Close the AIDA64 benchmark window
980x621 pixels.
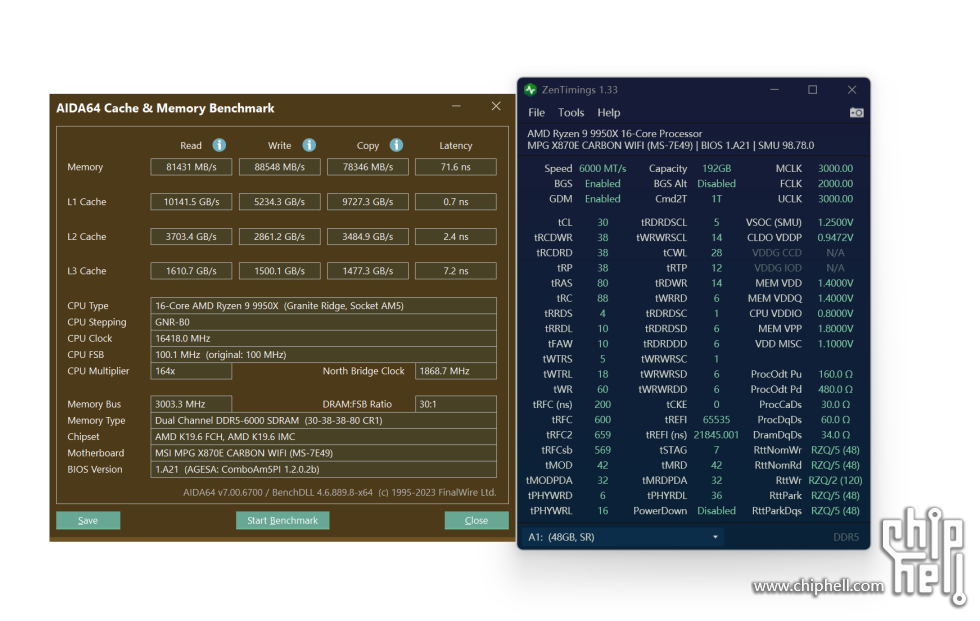pos(496,106)
